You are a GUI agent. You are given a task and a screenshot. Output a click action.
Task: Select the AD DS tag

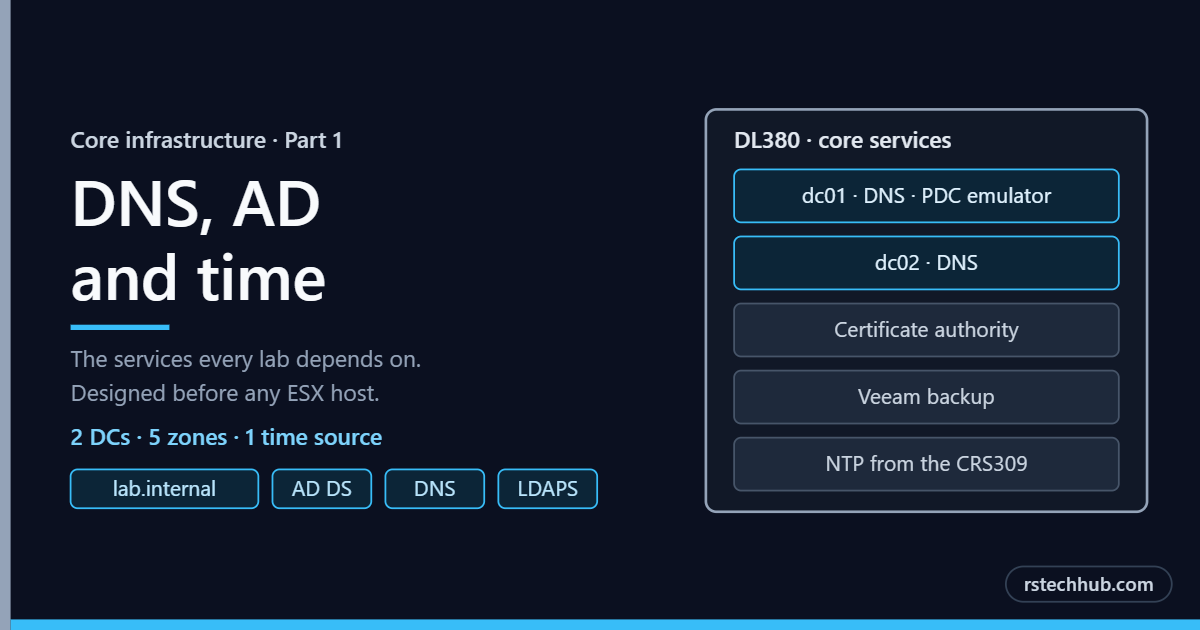(322, 489)
